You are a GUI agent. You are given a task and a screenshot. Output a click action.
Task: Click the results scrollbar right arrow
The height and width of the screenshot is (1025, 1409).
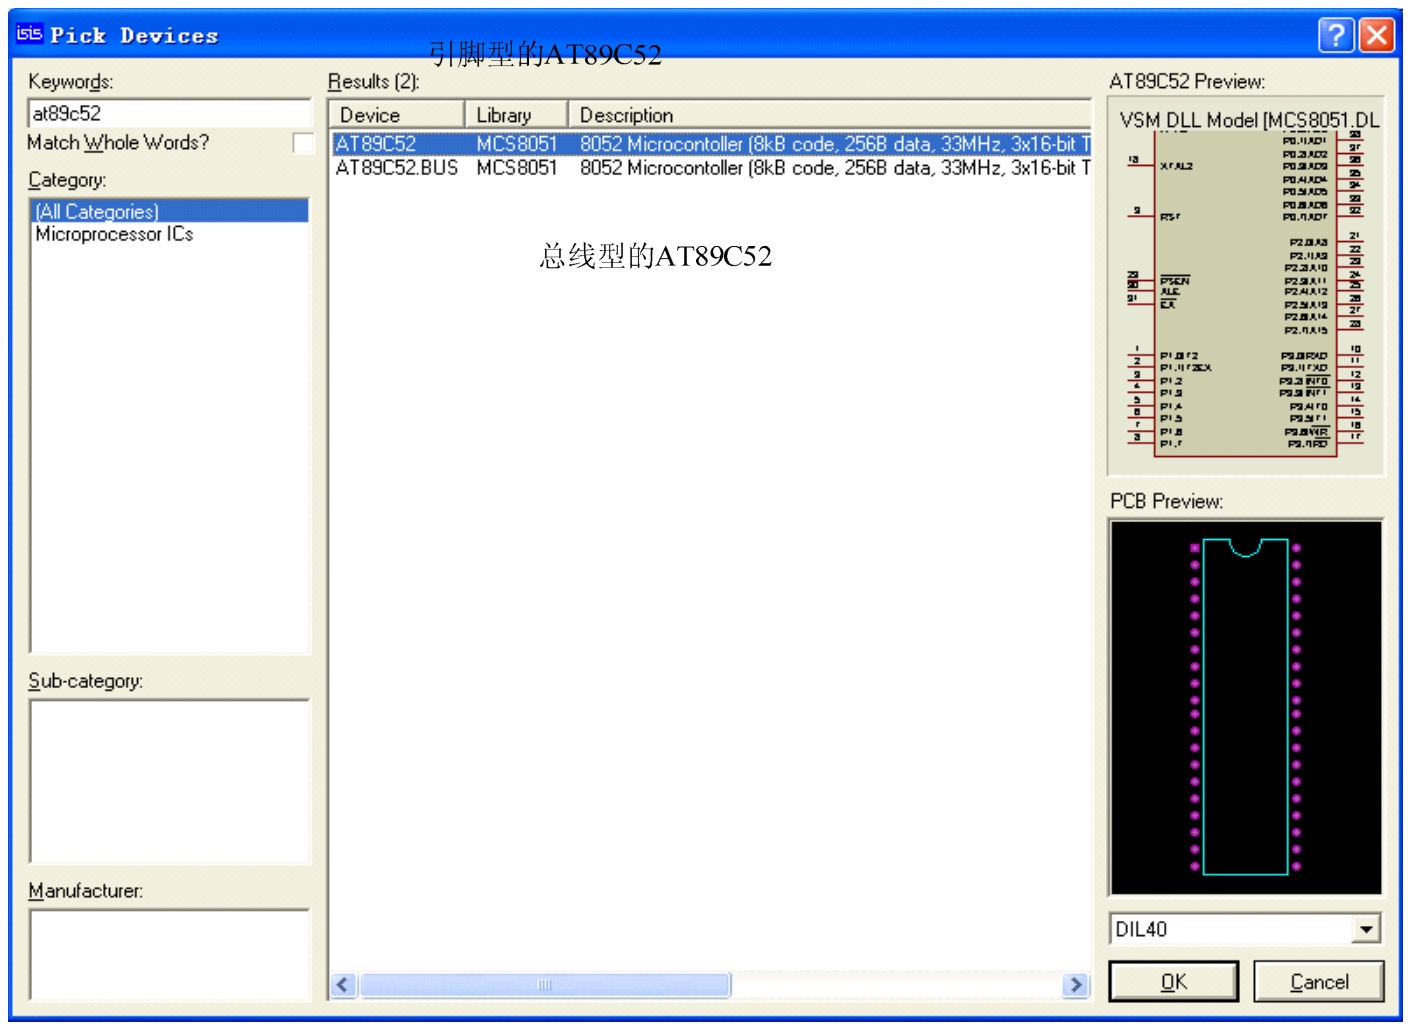pos(1075,985)
